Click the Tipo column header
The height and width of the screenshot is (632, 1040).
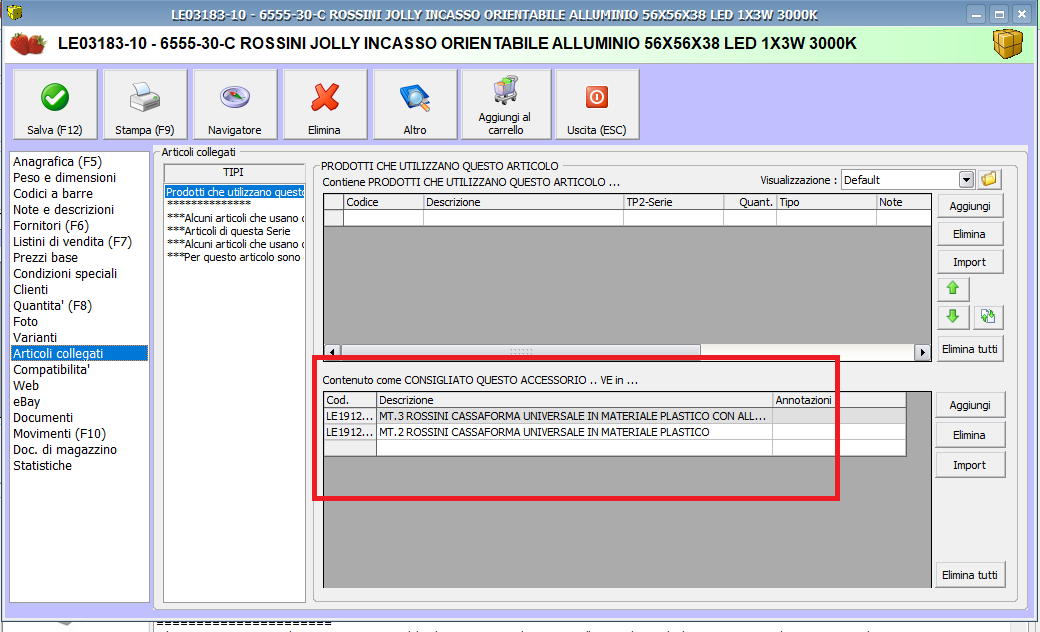tap(826, 202)
